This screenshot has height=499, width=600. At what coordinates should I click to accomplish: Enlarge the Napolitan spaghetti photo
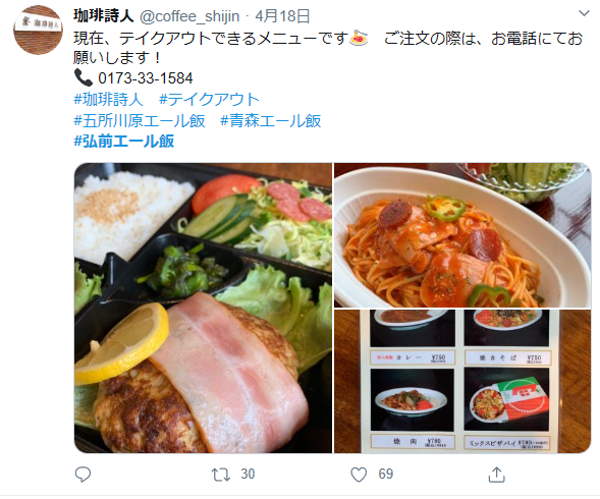tap(463, 235)
